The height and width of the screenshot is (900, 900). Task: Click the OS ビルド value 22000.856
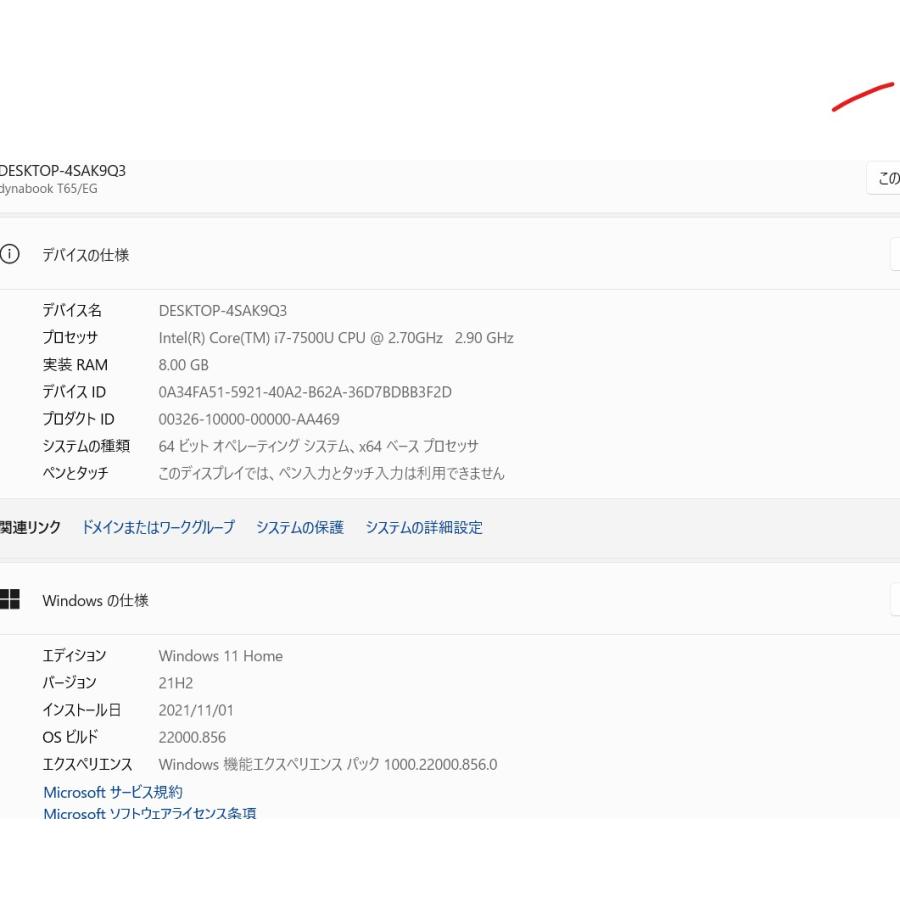pyautogui.click(x=192, y=738)
